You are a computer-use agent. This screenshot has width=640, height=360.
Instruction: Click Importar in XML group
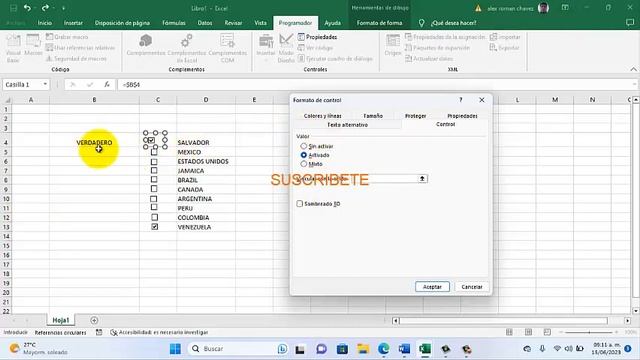(505, 37)
